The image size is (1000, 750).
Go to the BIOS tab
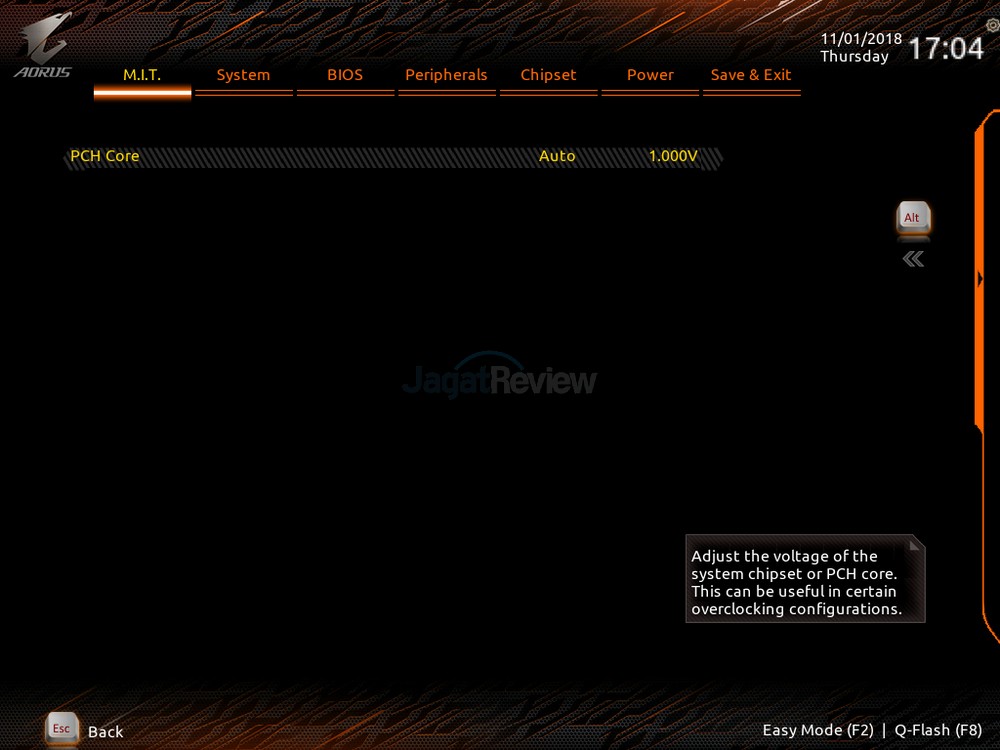coord(345,75)
